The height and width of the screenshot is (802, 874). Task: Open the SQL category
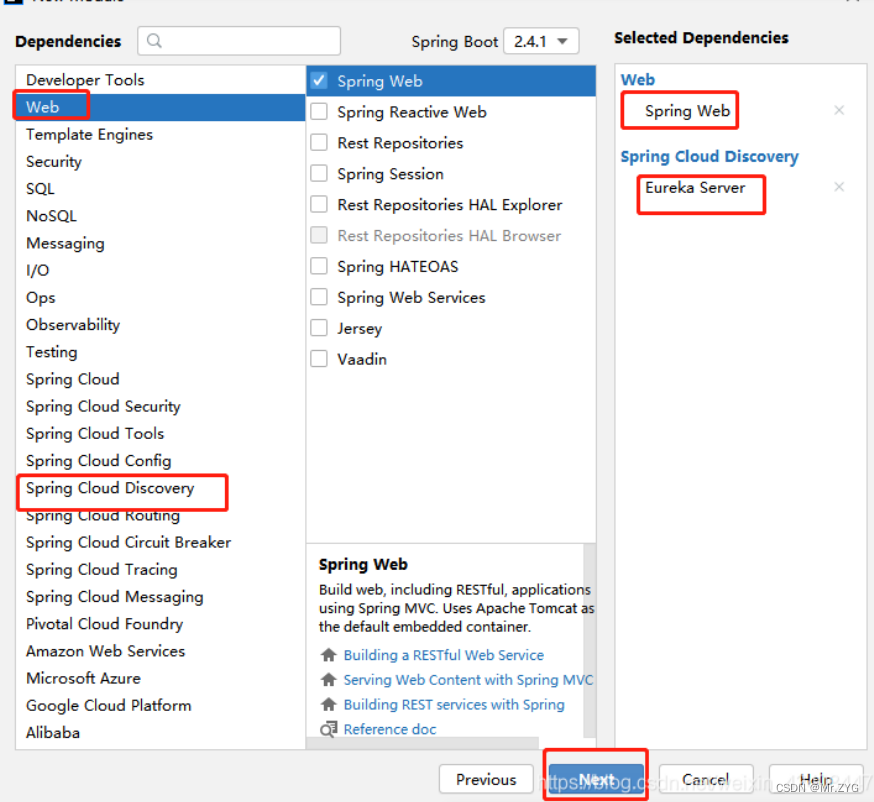point(161,189)
